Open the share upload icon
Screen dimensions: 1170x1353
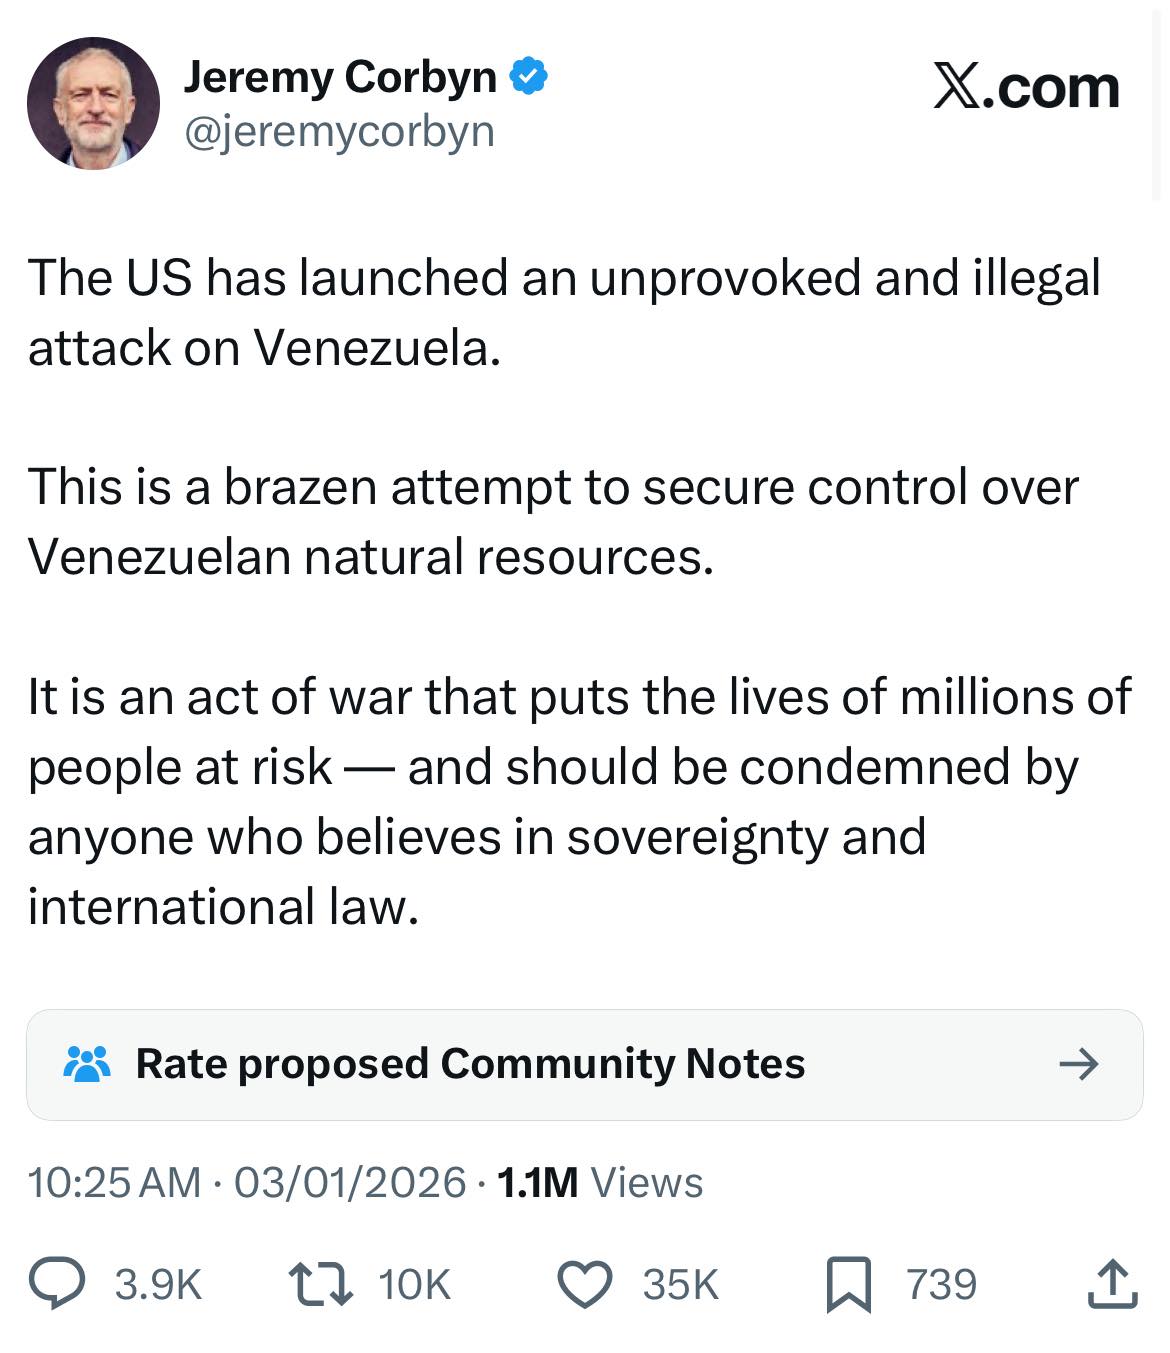click(1113, 1283)
